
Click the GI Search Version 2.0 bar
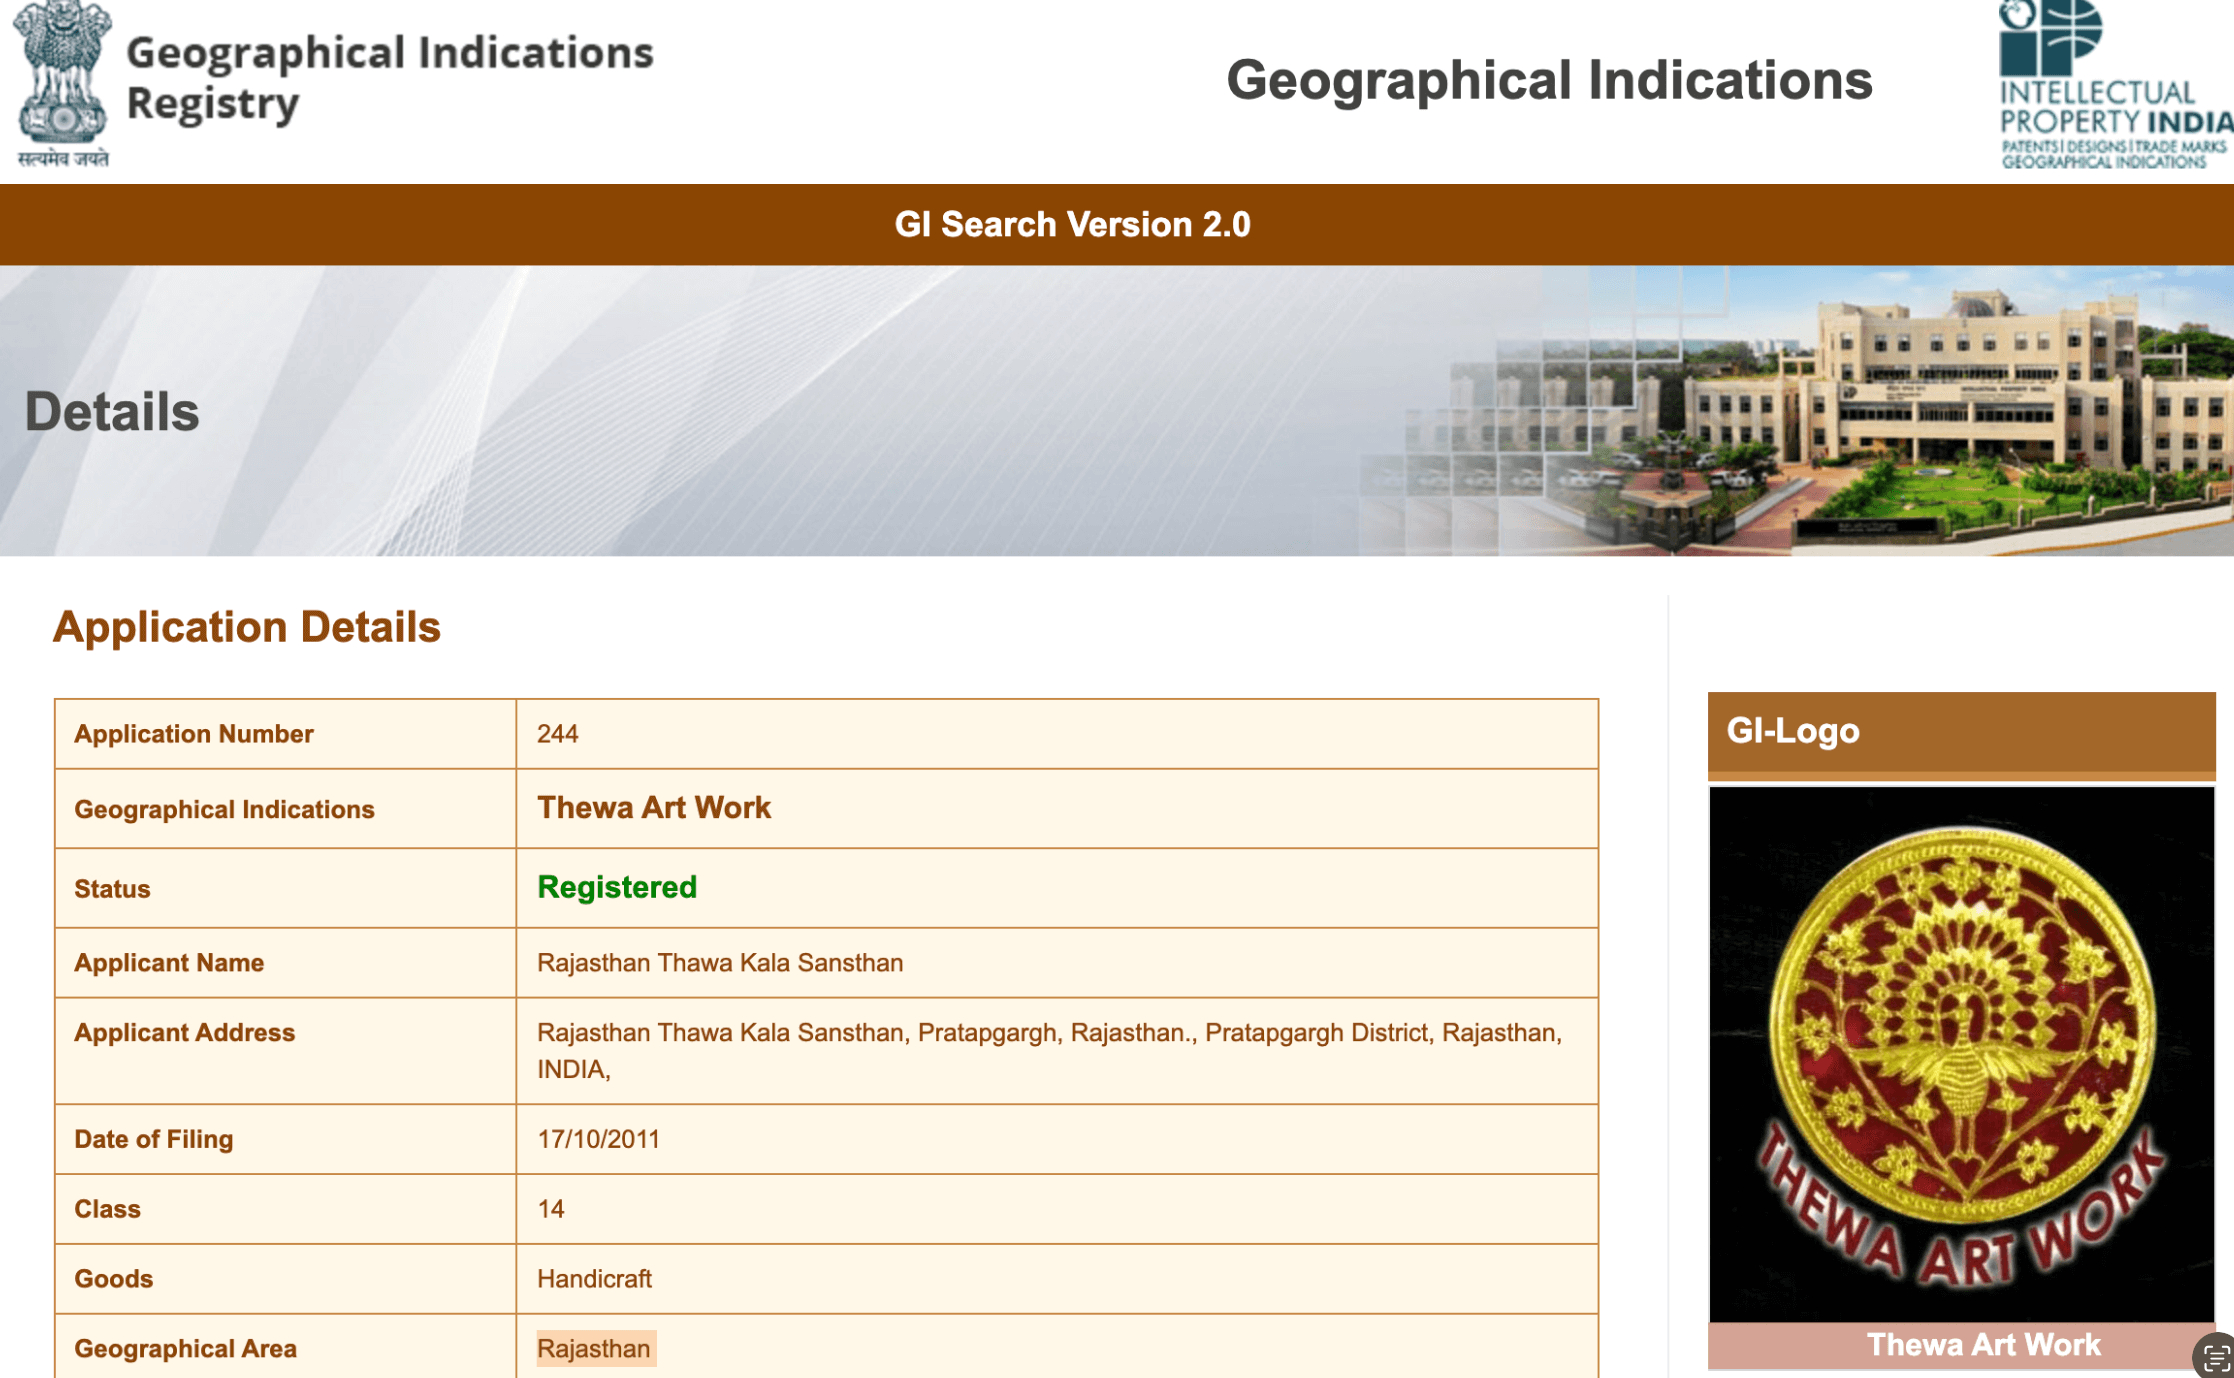pos(1072,224)
